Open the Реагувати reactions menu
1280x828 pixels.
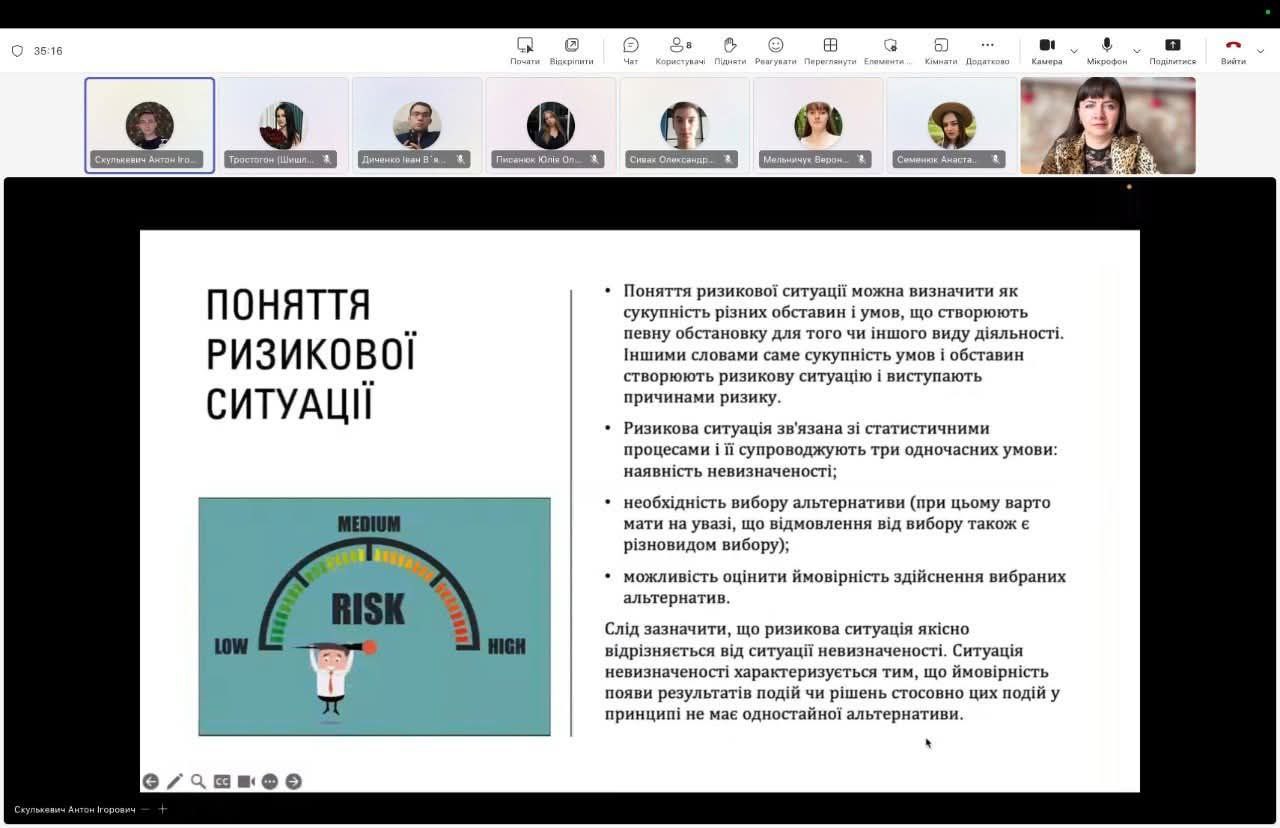[x=775, y=50]
